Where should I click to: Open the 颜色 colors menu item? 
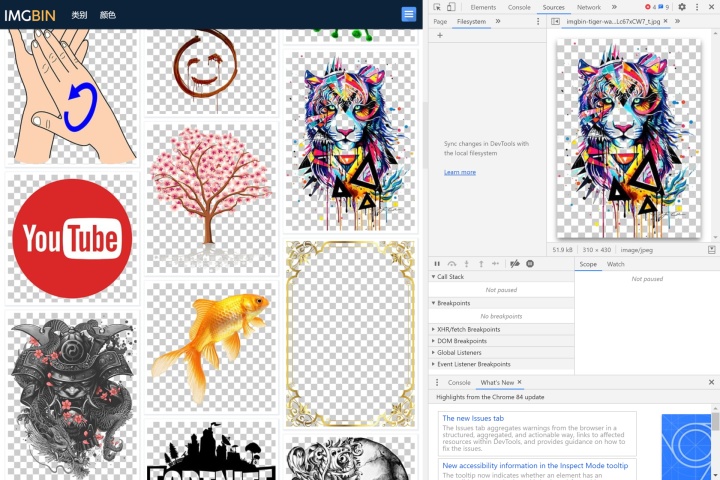click(107, 15)
